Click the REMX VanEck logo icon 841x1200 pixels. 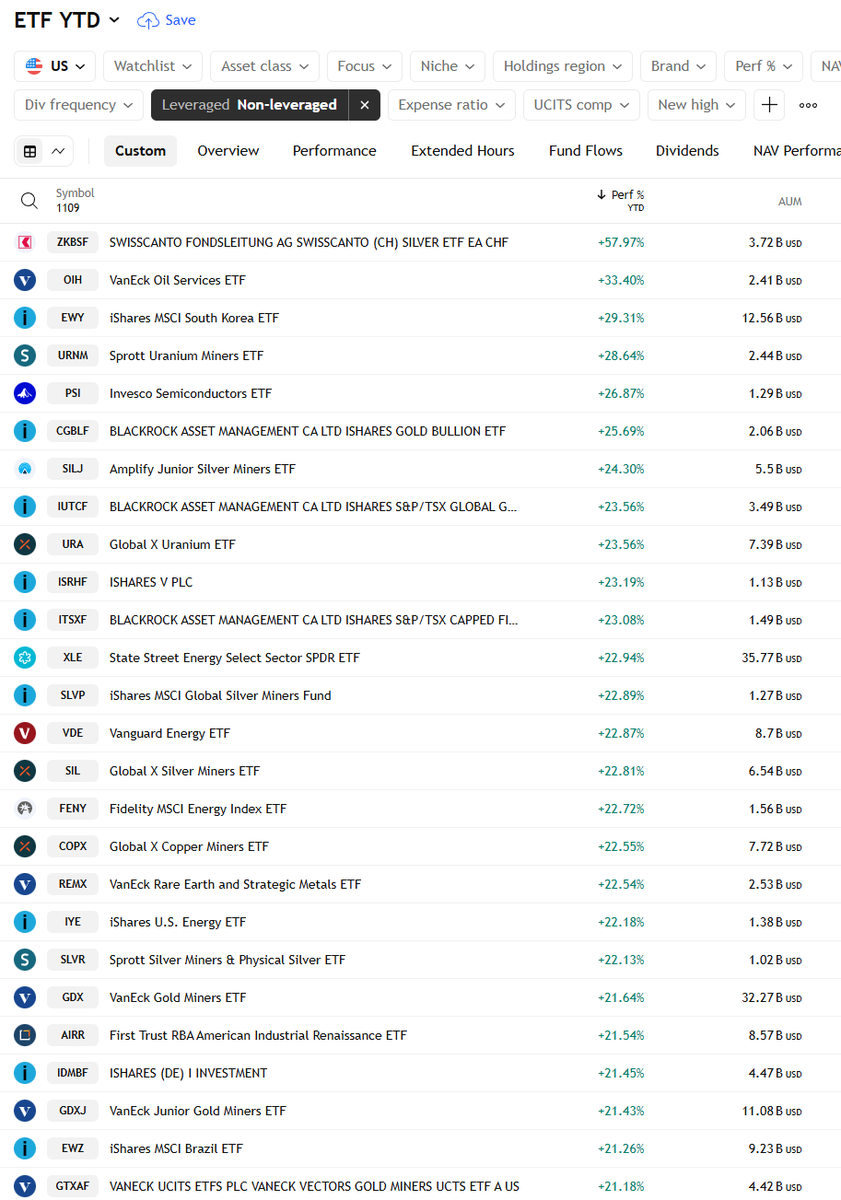(25, 884)
